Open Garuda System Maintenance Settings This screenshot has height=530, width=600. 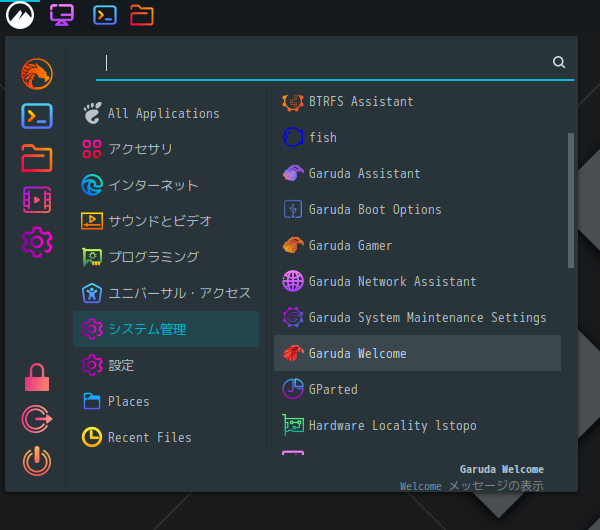point(417,317)
